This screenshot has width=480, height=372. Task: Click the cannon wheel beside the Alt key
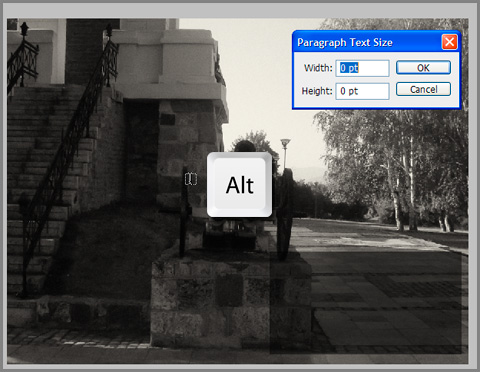click(x=285, y=213)
